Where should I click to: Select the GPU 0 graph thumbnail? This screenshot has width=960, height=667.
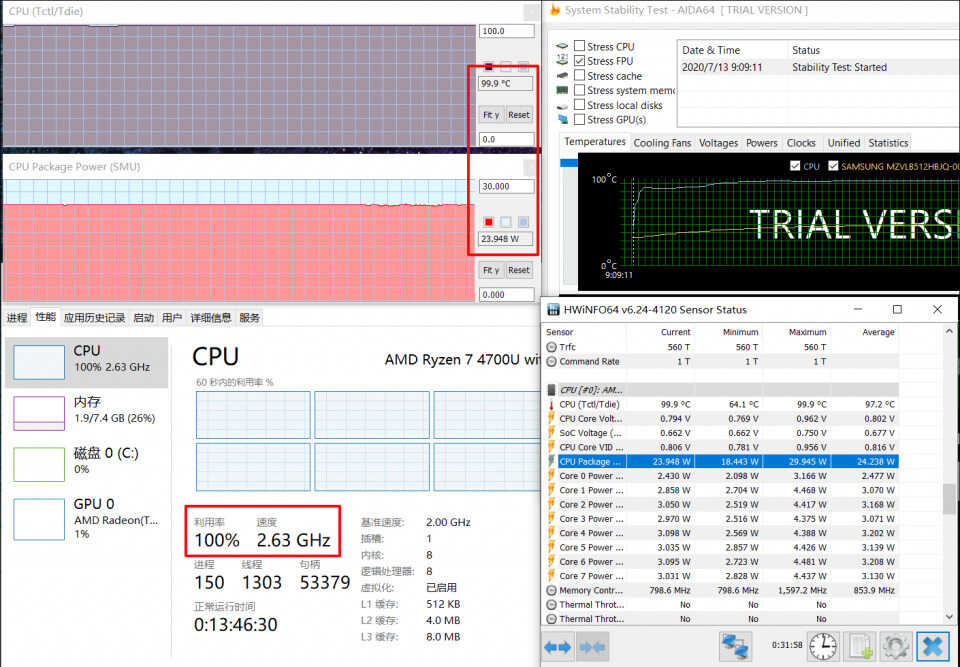click(39, 519)
